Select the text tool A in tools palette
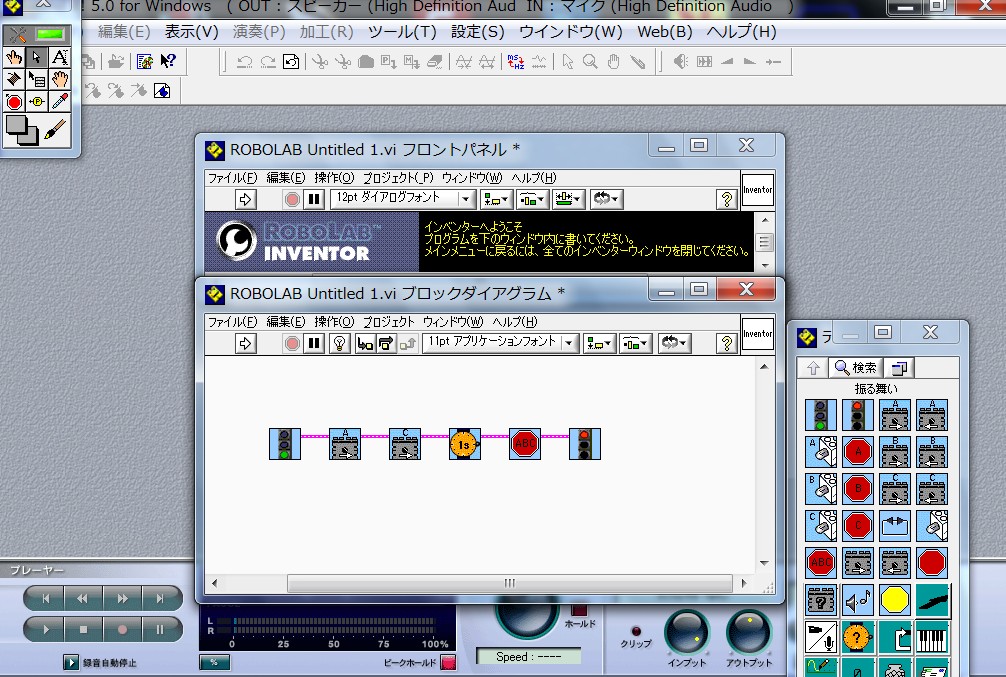The width and height of the screenshot is (1006, 677). 60,58
